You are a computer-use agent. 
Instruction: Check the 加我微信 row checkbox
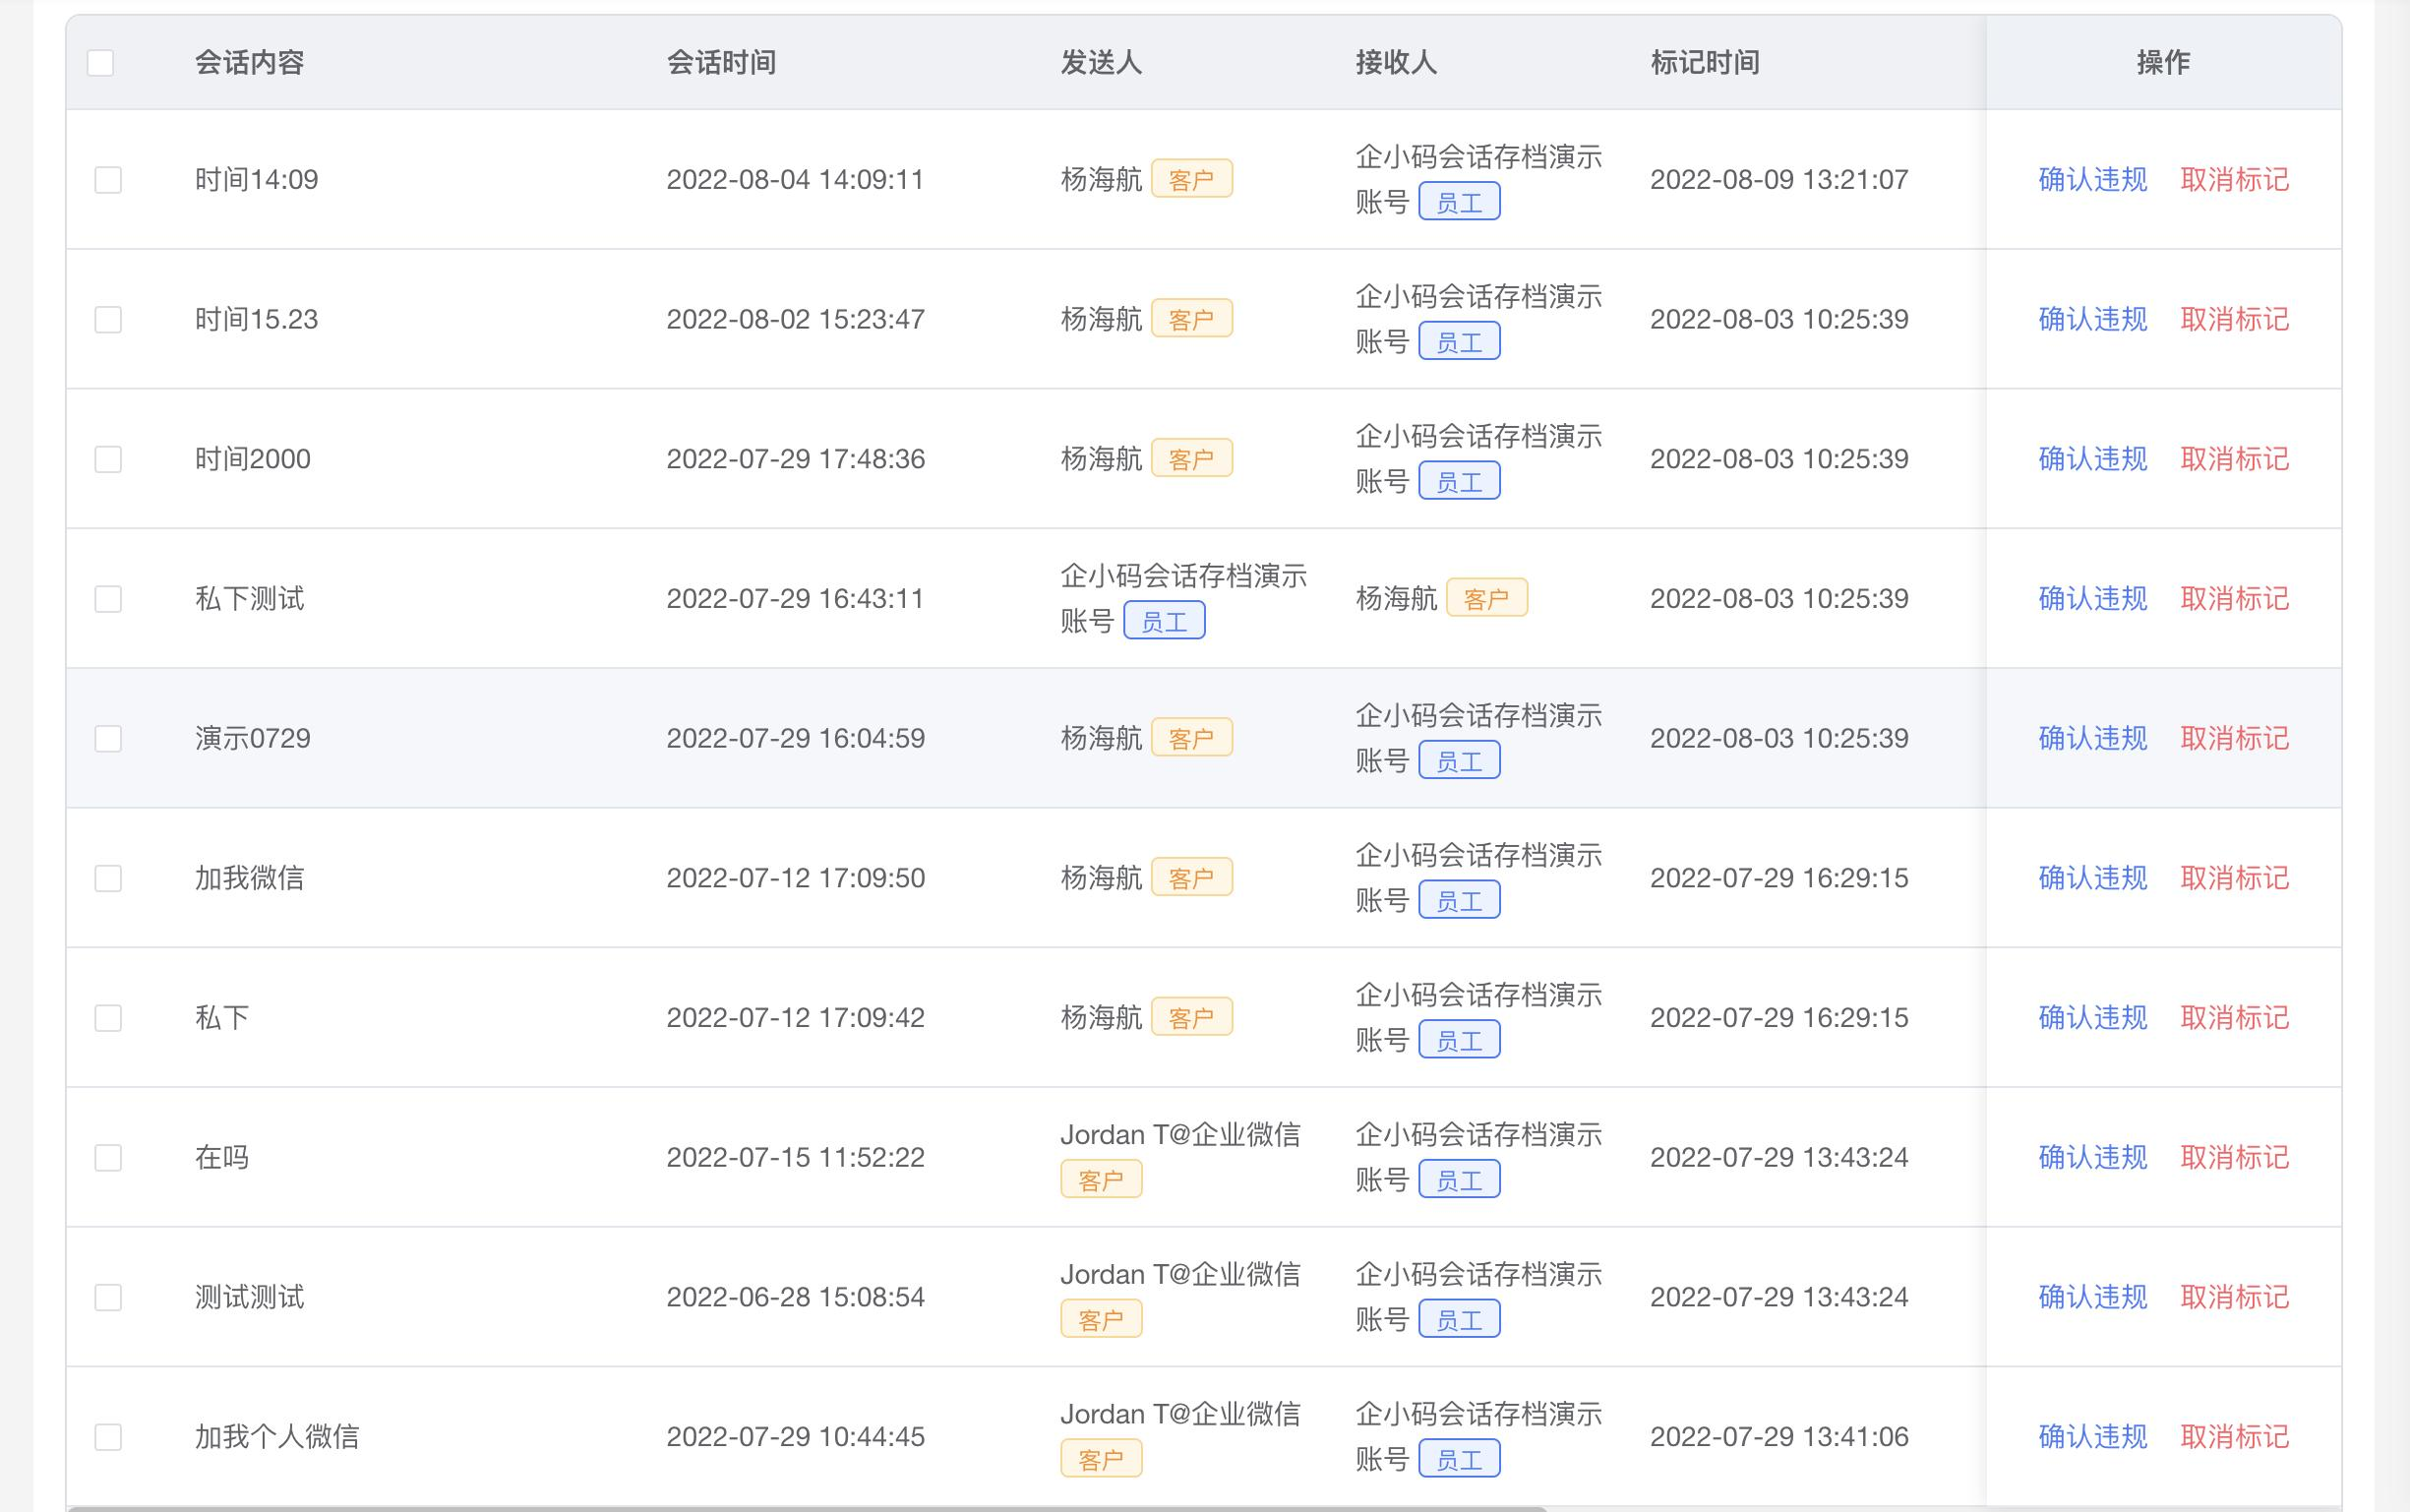[108, 878]
